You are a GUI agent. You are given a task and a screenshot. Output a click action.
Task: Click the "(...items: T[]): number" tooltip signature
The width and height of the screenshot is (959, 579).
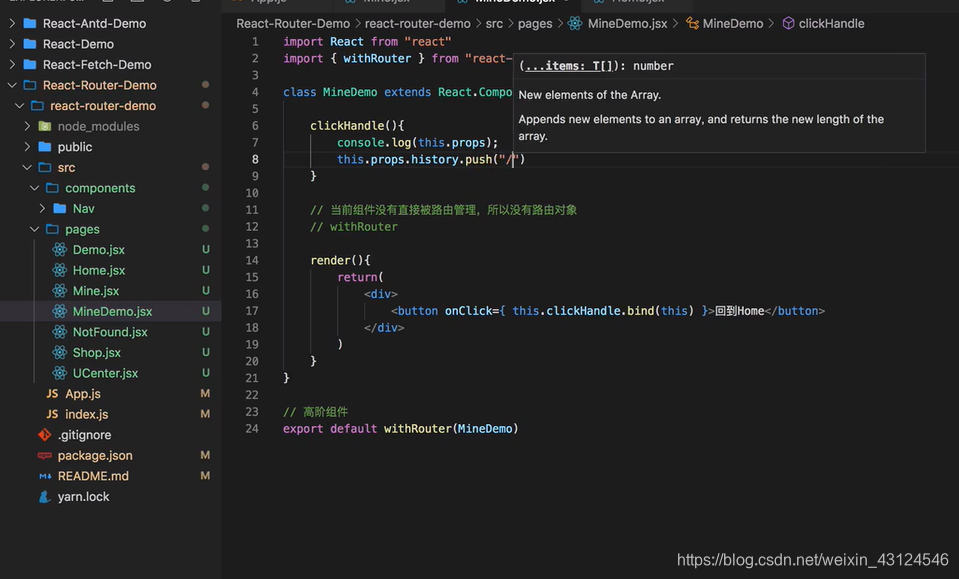(x=596, y=66)
